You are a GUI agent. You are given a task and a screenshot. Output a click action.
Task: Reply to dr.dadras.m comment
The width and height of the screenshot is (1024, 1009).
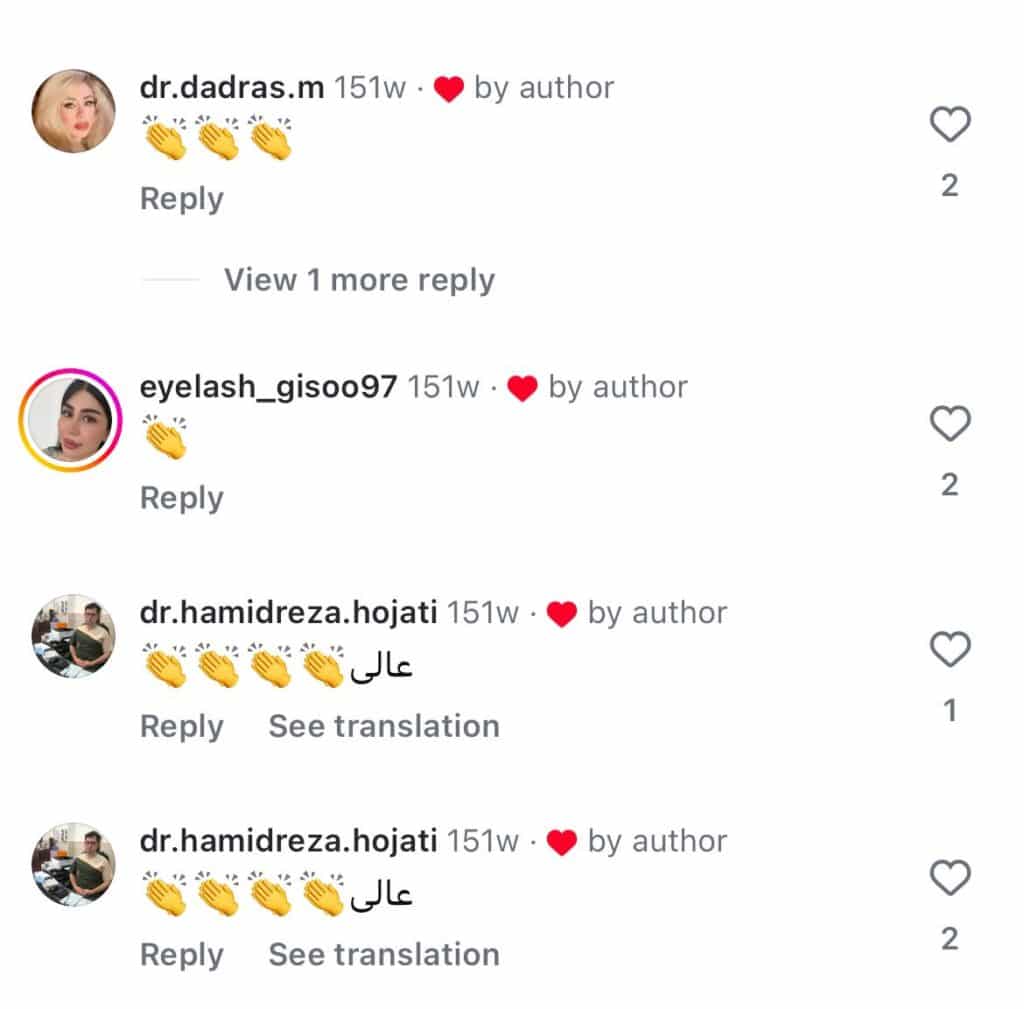(182, 199)
